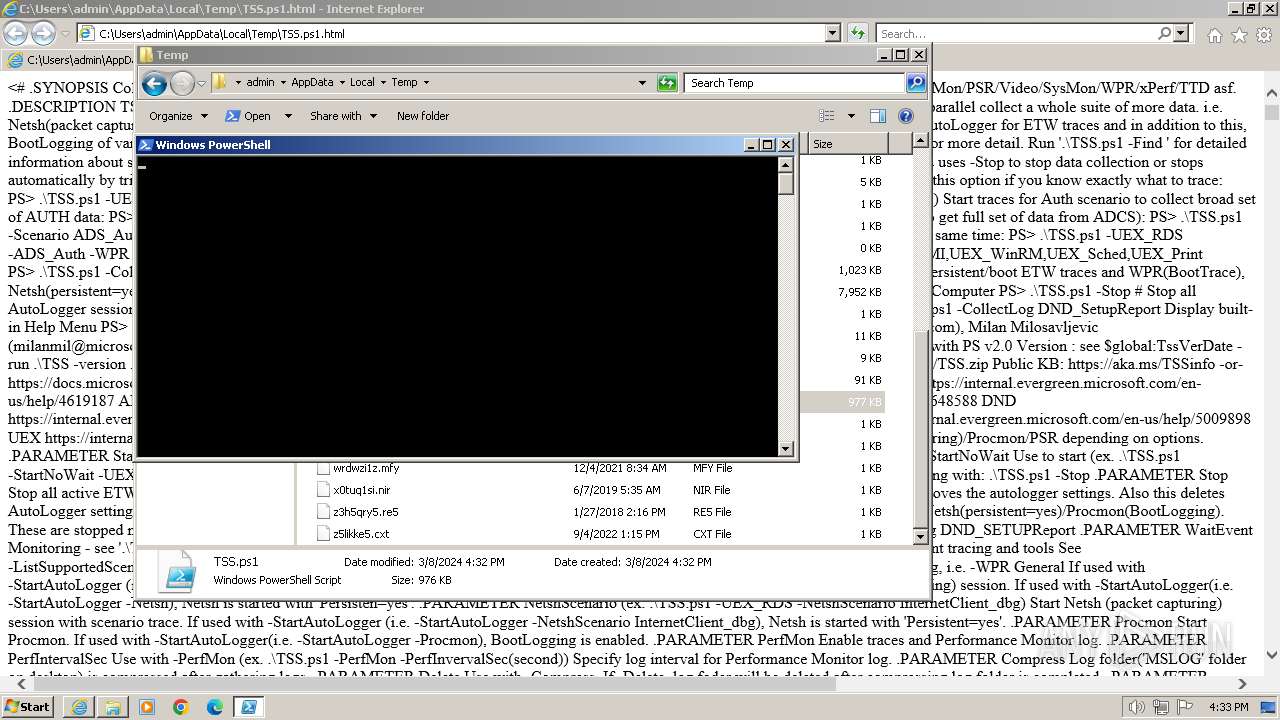Click the taskbar clock 4:33 PM

[x=1228, y=707]
